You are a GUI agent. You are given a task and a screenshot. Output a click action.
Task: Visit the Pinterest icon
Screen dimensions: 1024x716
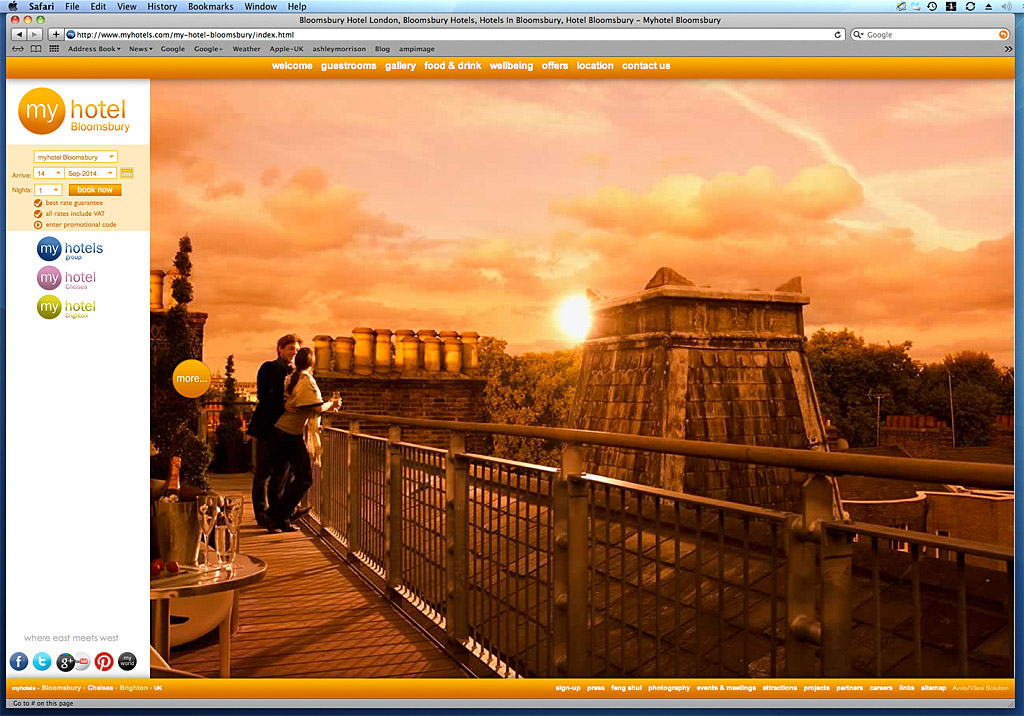click(103, 661)
